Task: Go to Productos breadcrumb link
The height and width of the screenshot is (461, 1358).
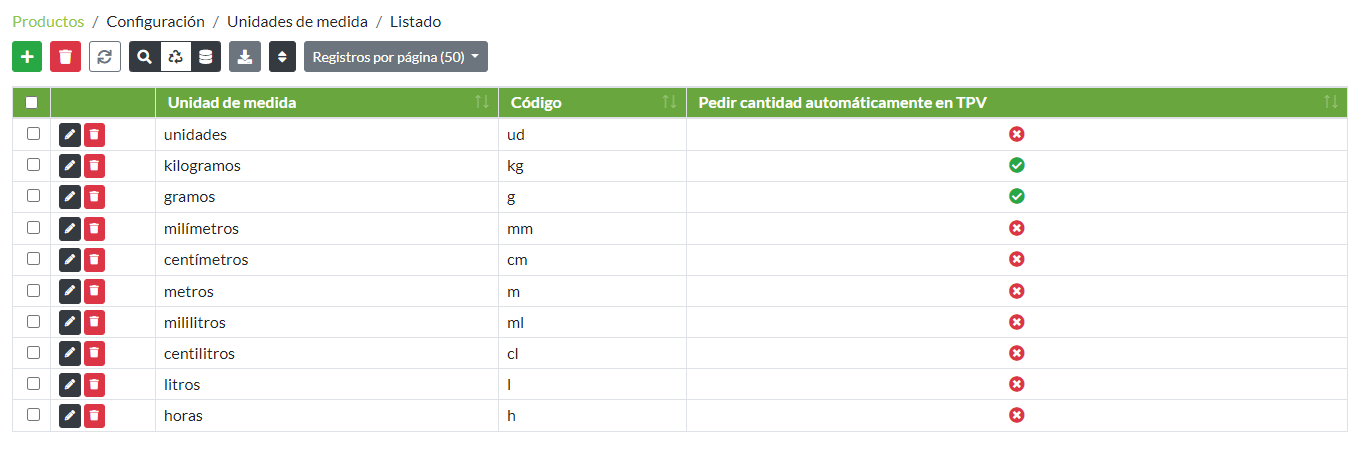Action: [x=48, y=21]
